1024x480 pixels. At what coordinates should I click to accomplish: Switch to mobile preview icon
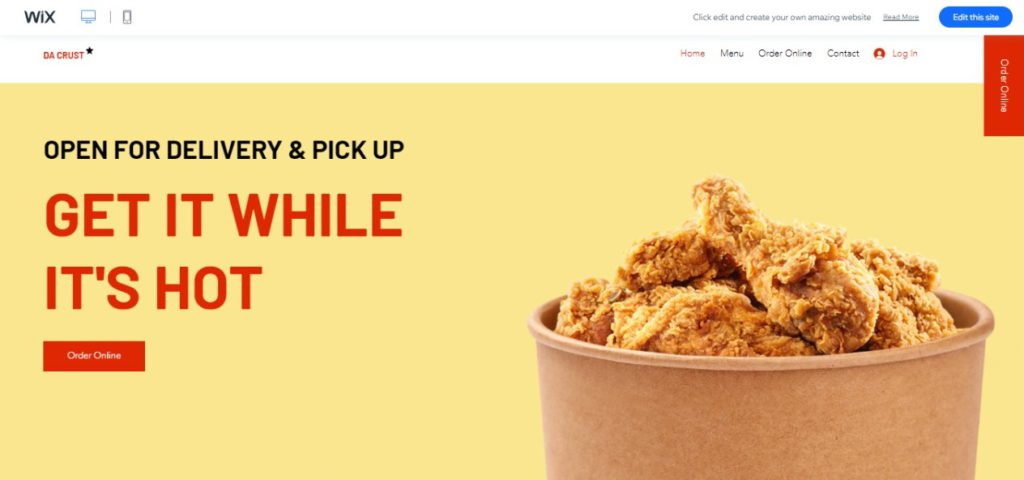click(x=127, y=17)
